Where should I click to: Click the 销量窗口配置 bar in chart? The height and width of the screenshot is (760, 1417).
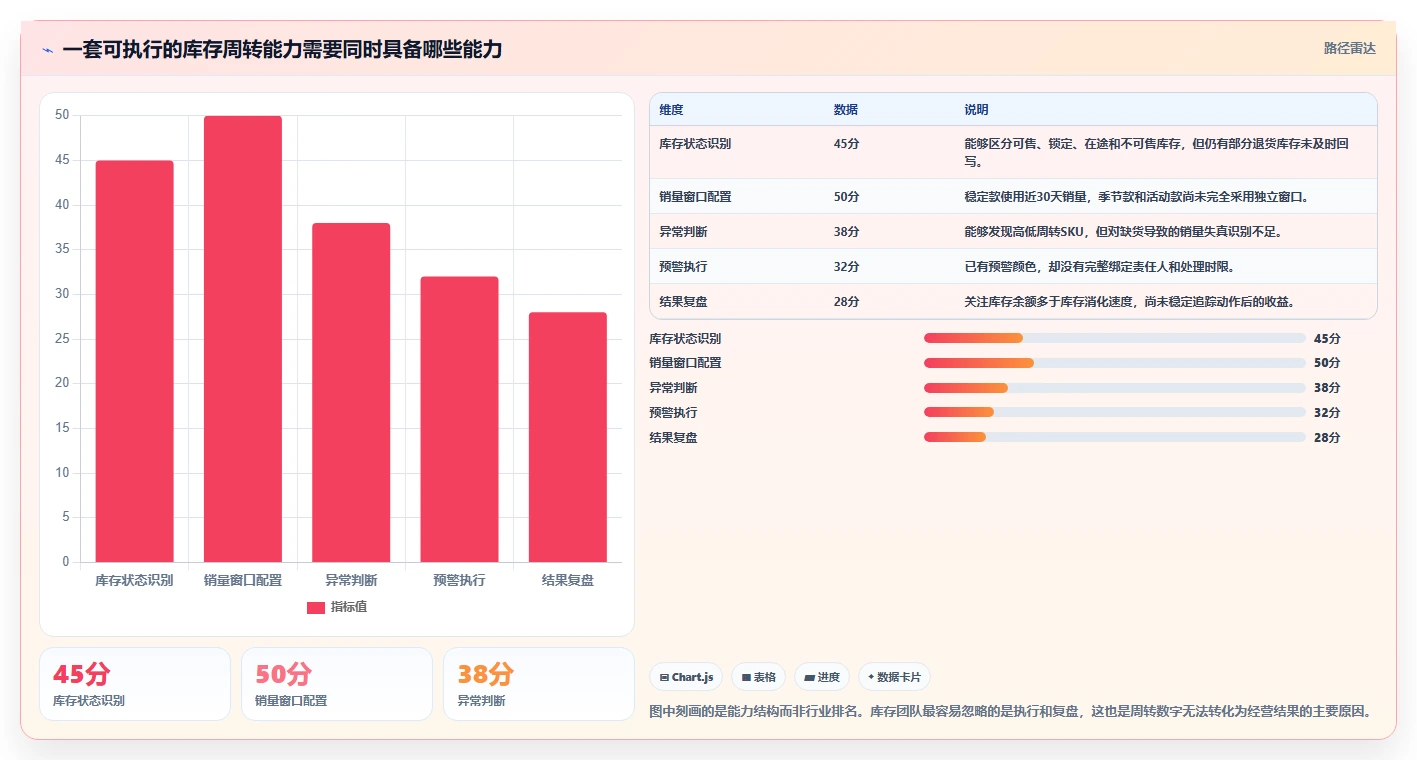pyautogui.click(x=243, y=339)
